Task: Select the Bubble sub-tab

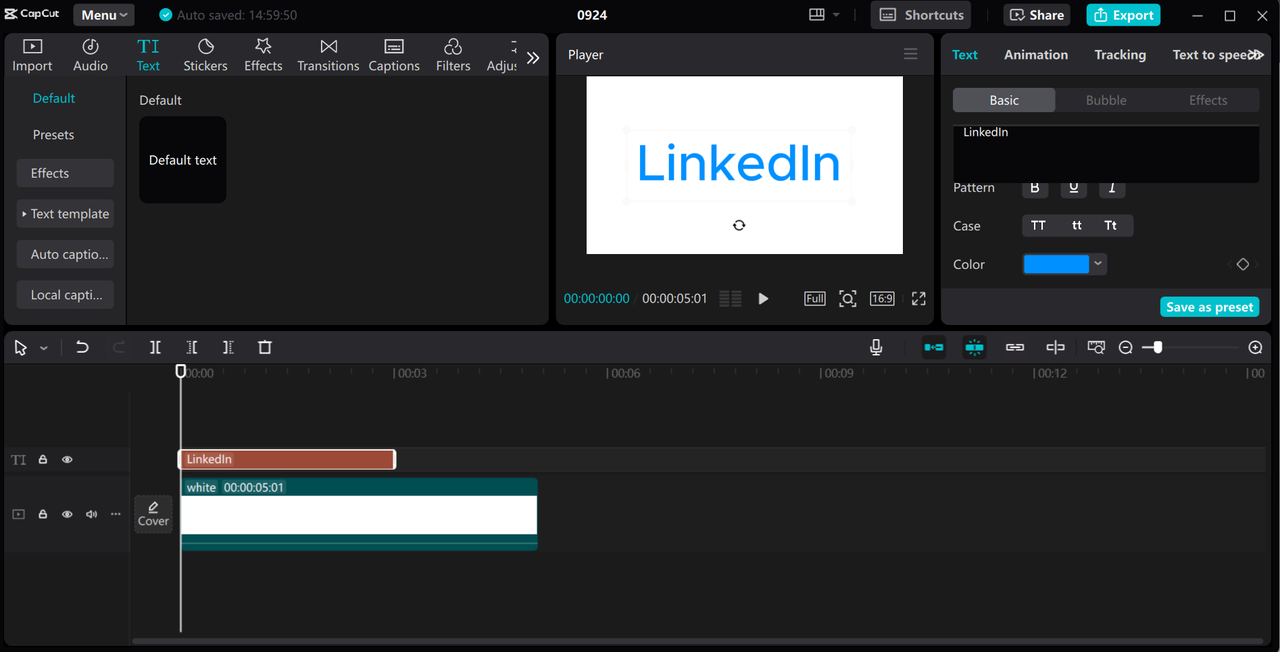Action: [x=1106, y=100]
